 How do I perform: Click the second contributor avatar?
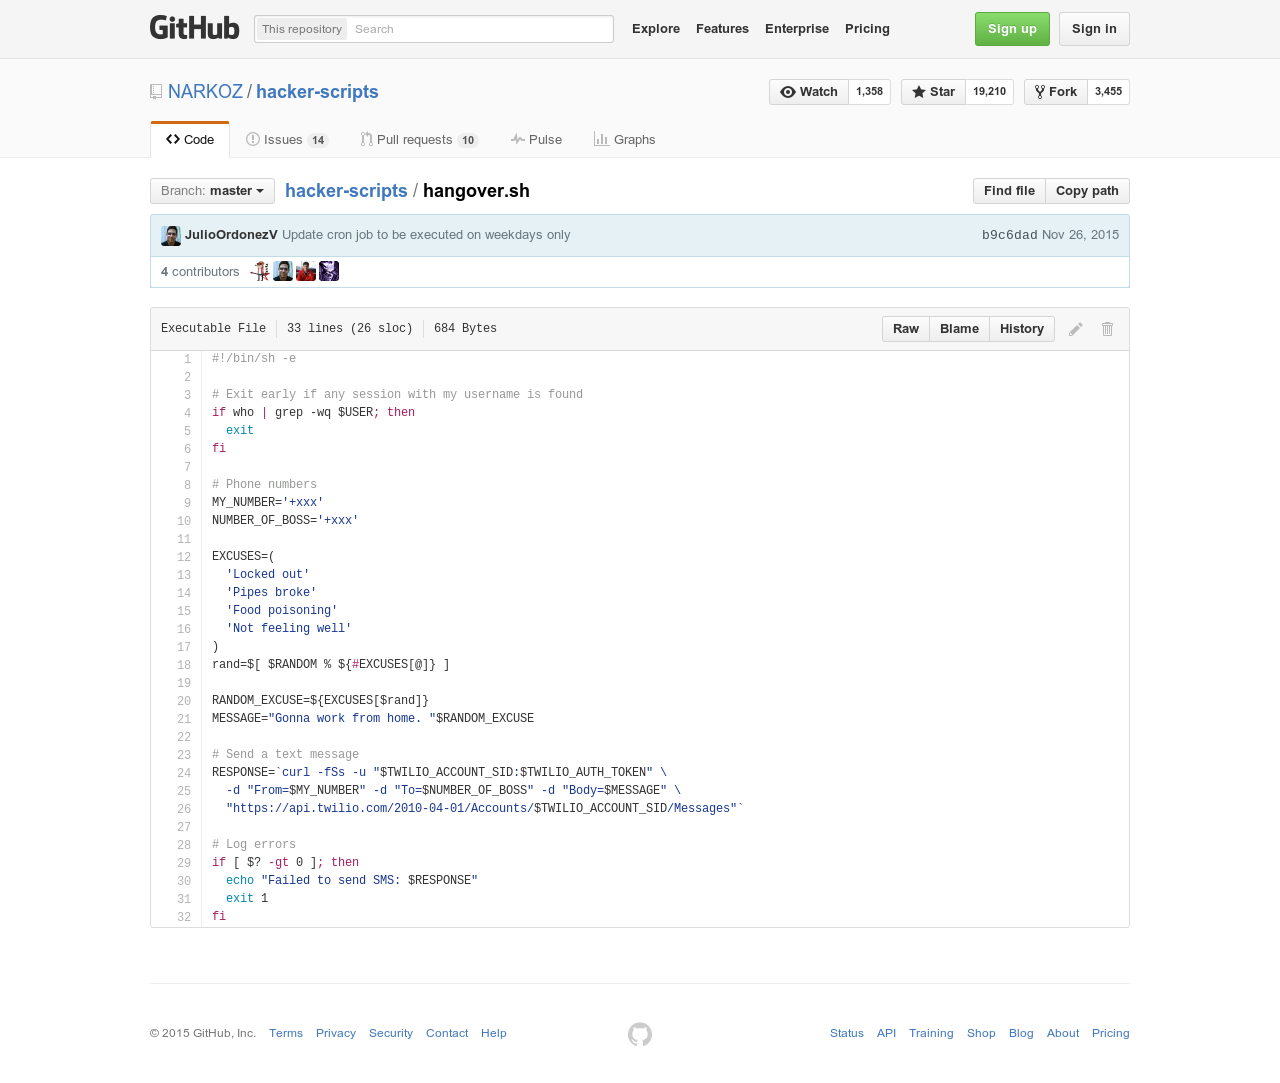click(x=283, y=271)
